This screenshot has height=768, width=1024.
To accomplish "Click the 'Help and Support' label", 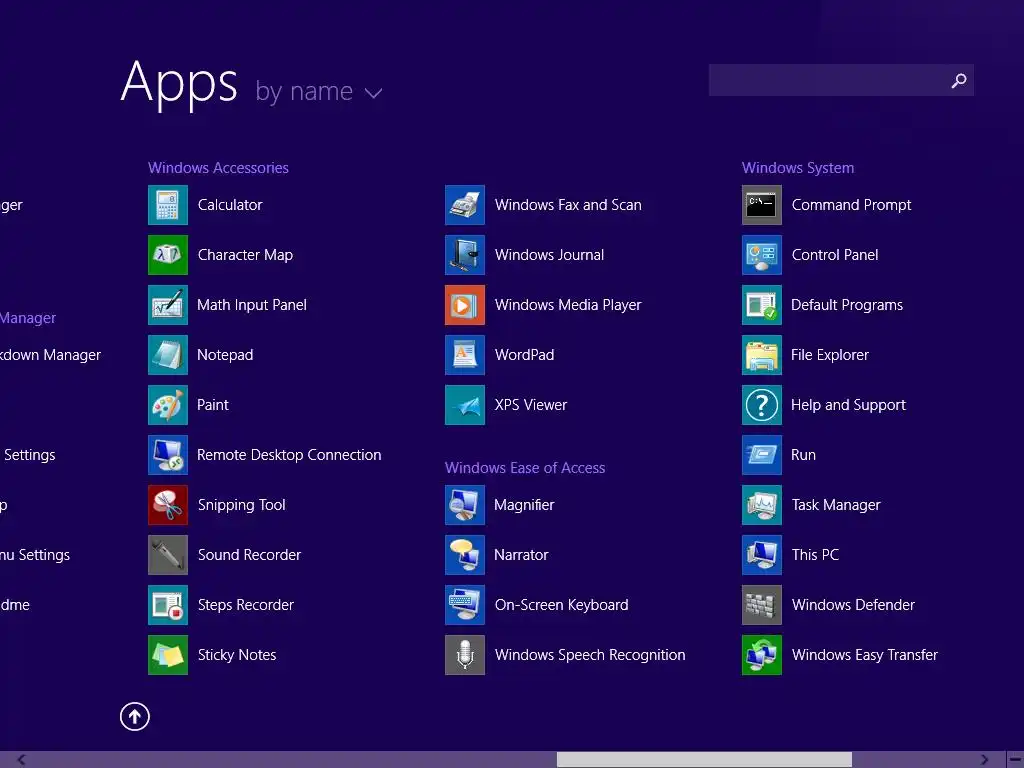I will (848, 405).
